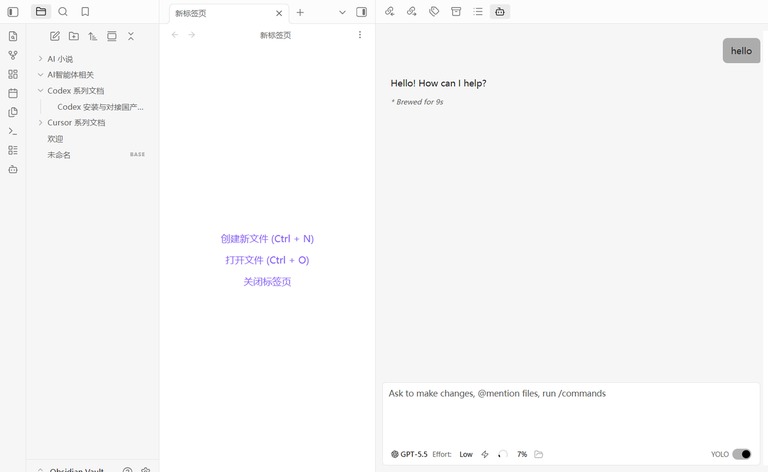Image resolution: width=768 pixels, height=472 pixels.
Task: Click the Hello! How can I help? reply
Action: pyautogui.click(x=438, y=83)
